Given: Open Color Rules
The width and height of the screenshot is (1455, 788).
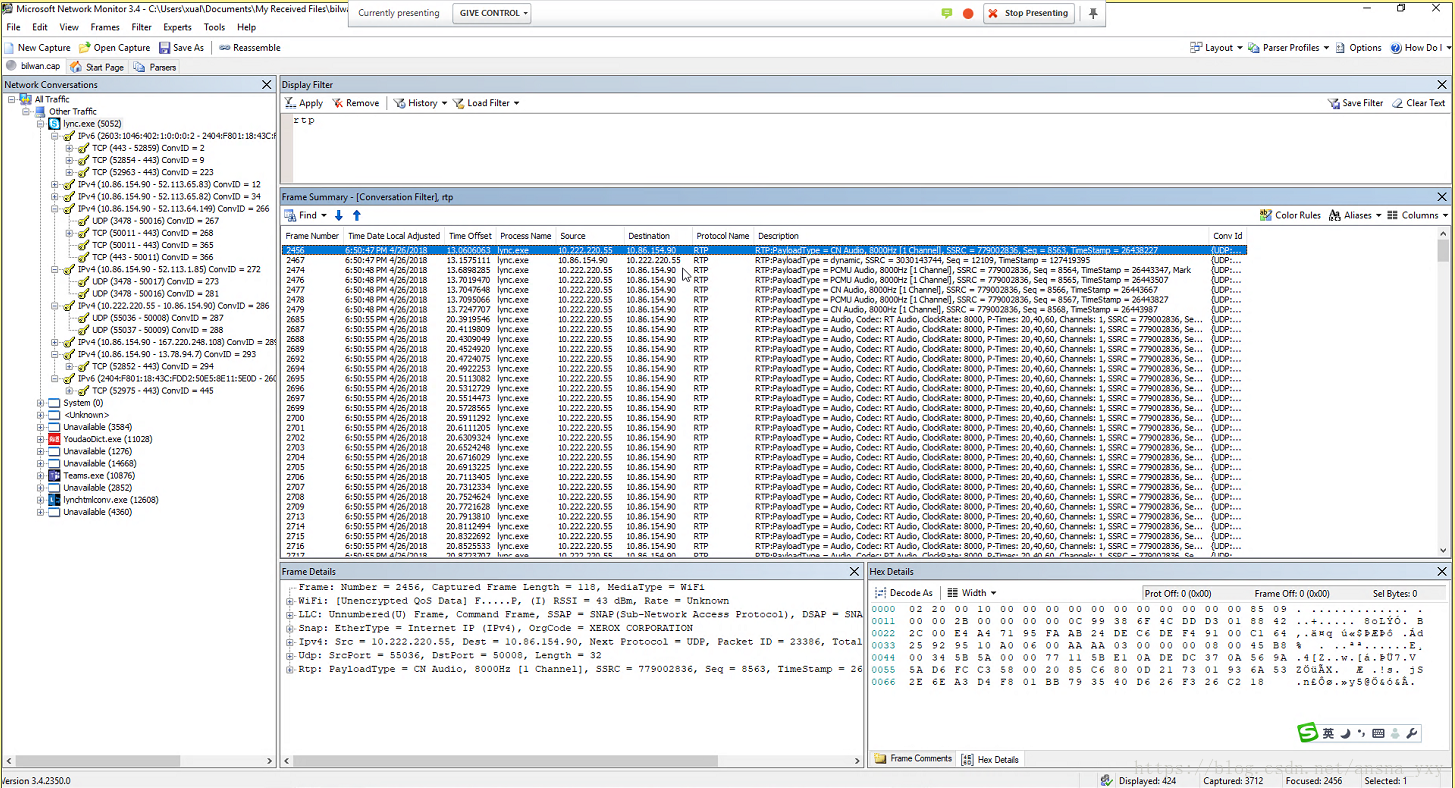Looking at the screenshot, I should pyautogui.click(x=1290, y=215).
